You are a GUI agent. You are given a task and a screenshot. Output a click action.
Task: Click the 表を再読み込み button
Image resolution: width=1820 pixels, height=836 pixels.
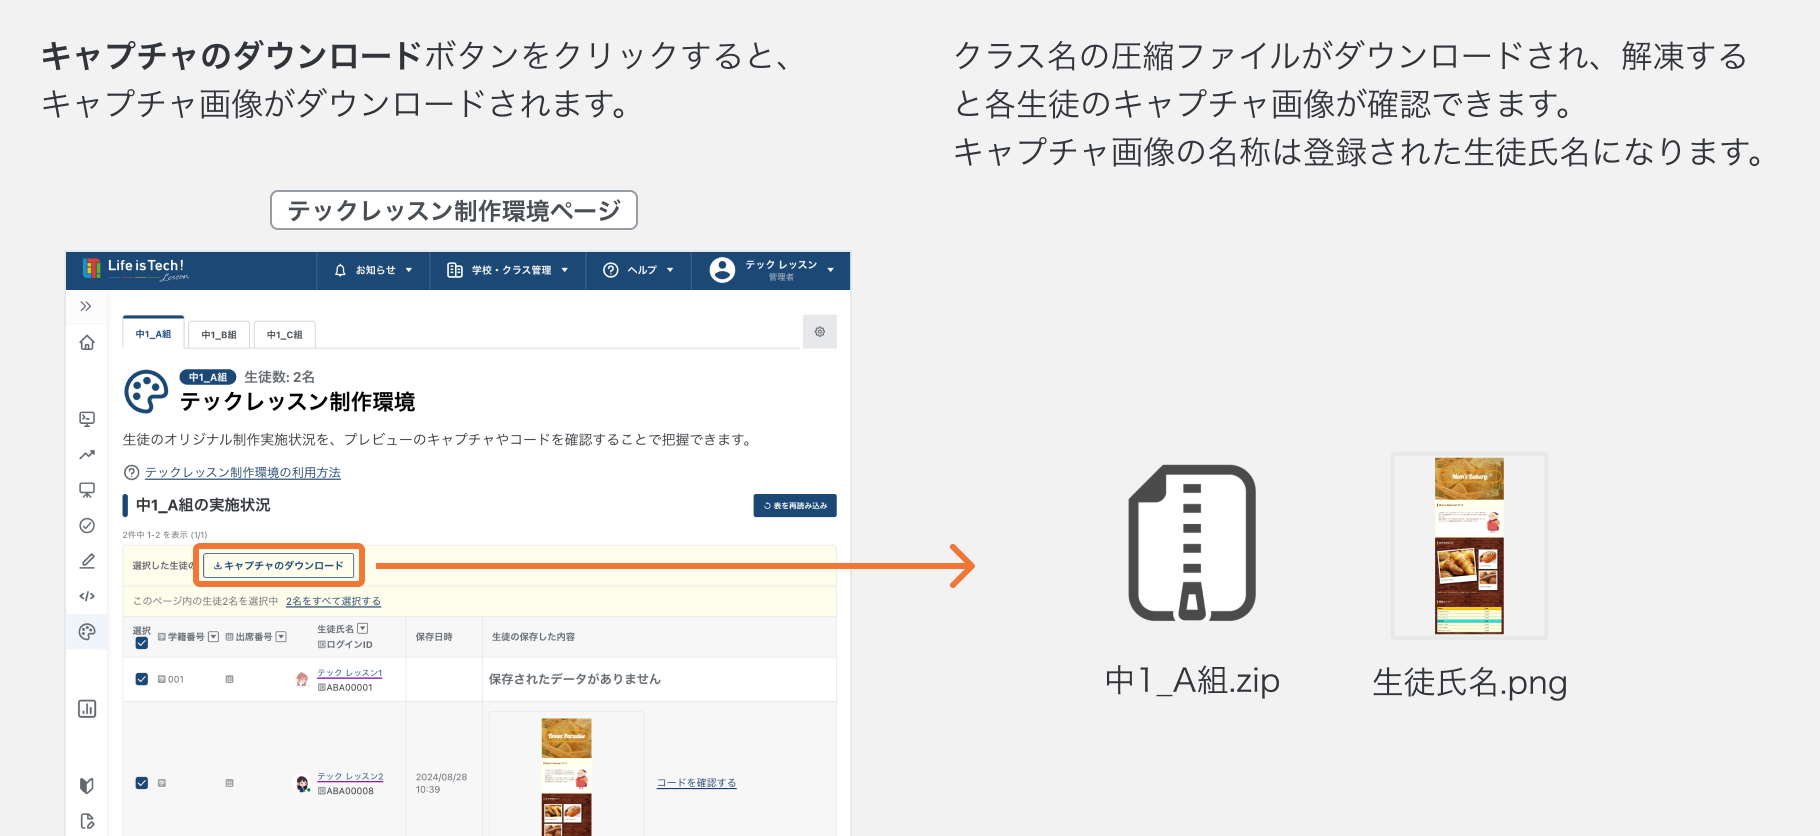(x=795, y=506)
